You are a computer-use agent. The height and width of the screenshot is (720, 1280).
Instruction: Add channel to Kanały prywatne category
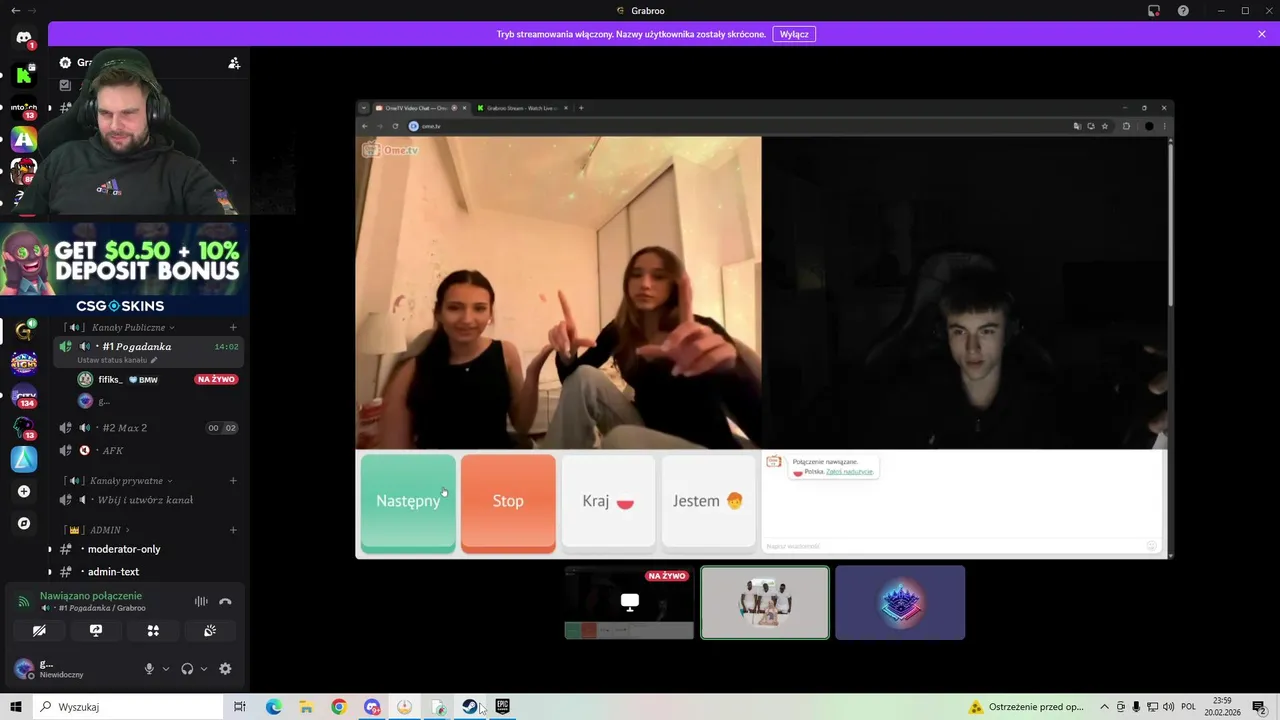tap(233, 480)
